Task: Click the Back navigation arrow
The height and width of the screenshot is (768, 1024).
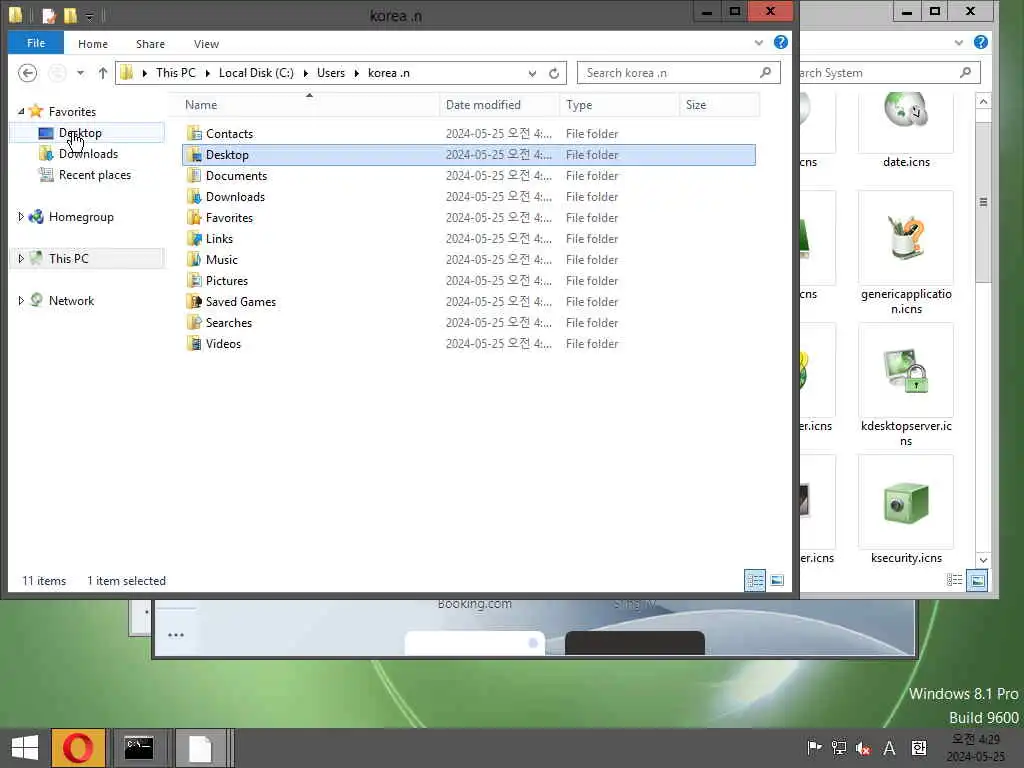Action: 27,73
